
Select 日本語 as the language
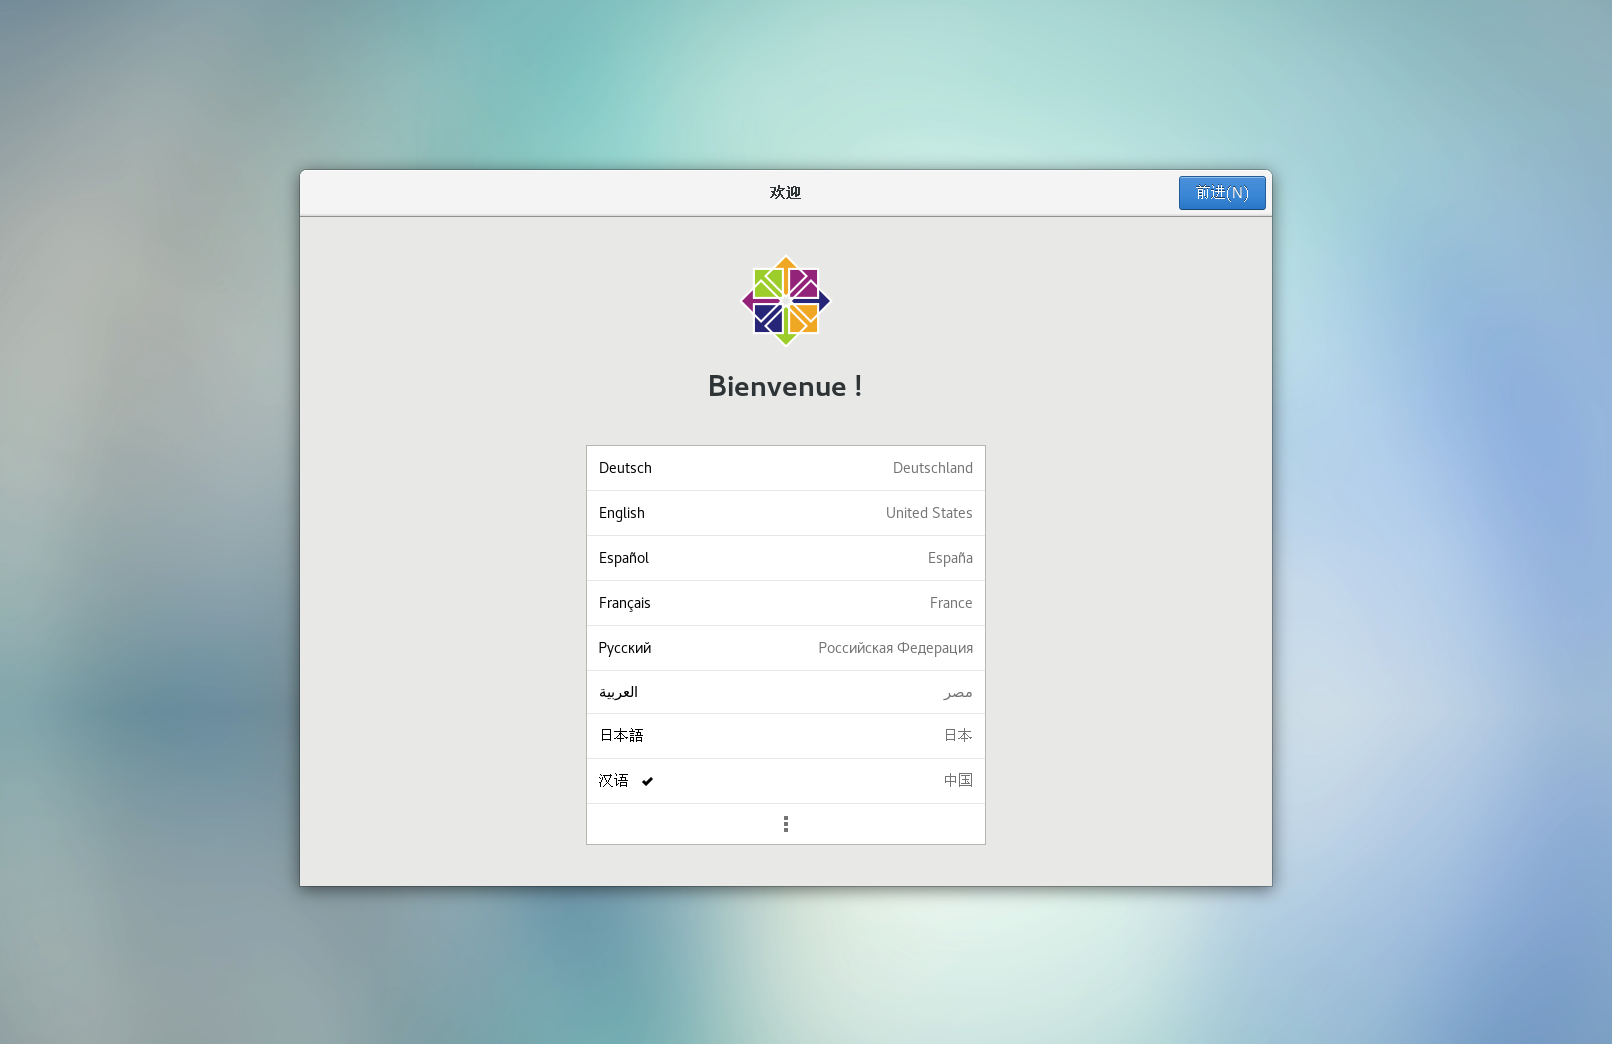click(621, 735)
